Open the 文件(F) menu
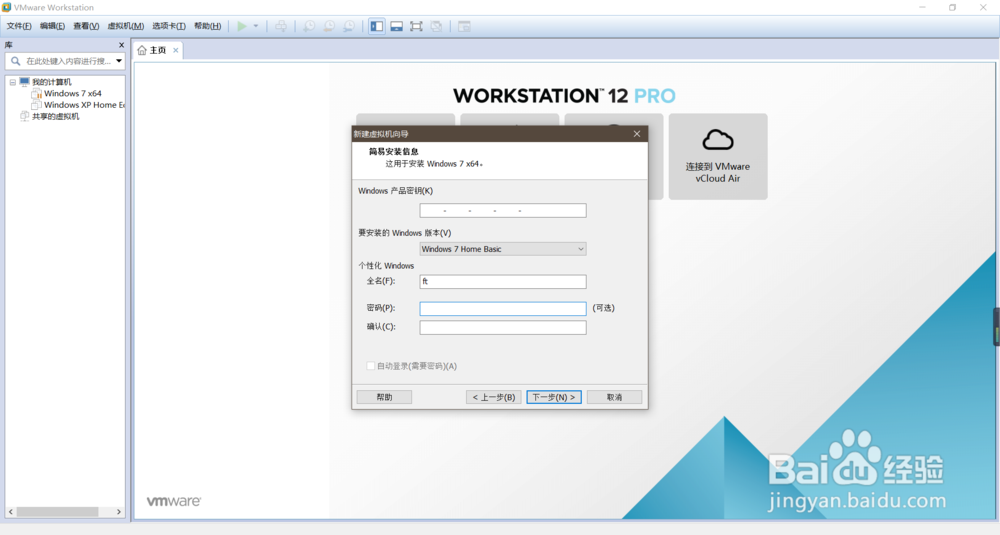 (18, 26)
